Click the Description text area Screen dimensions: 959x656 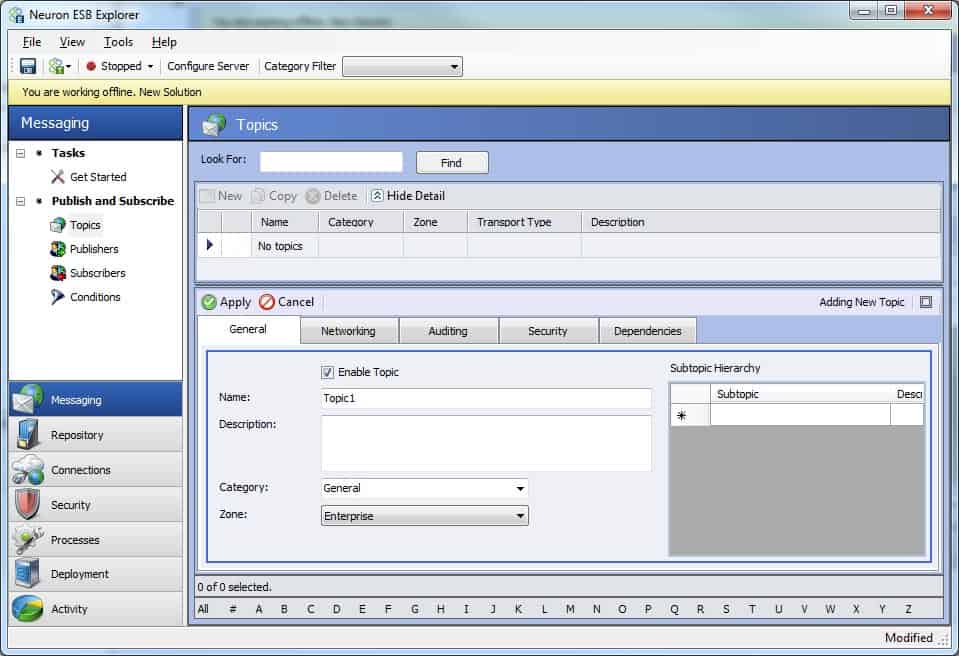pyautogui.click(x=486, y=443)
